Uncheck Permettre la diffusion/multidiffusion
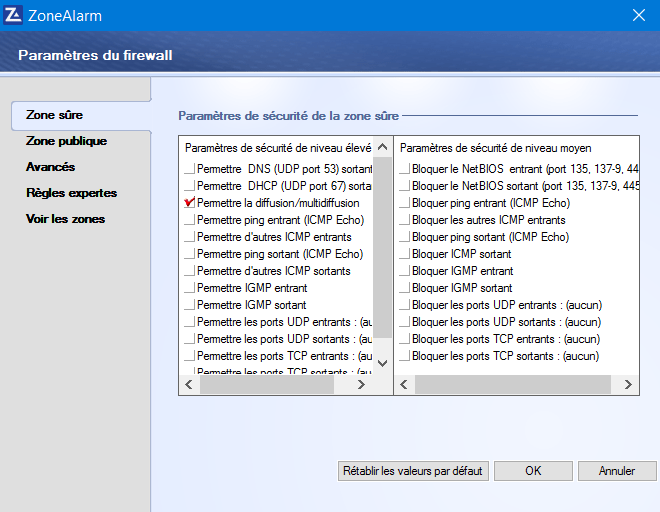The height and width of the screenshot is (512, 660). (x=189, y=203)
